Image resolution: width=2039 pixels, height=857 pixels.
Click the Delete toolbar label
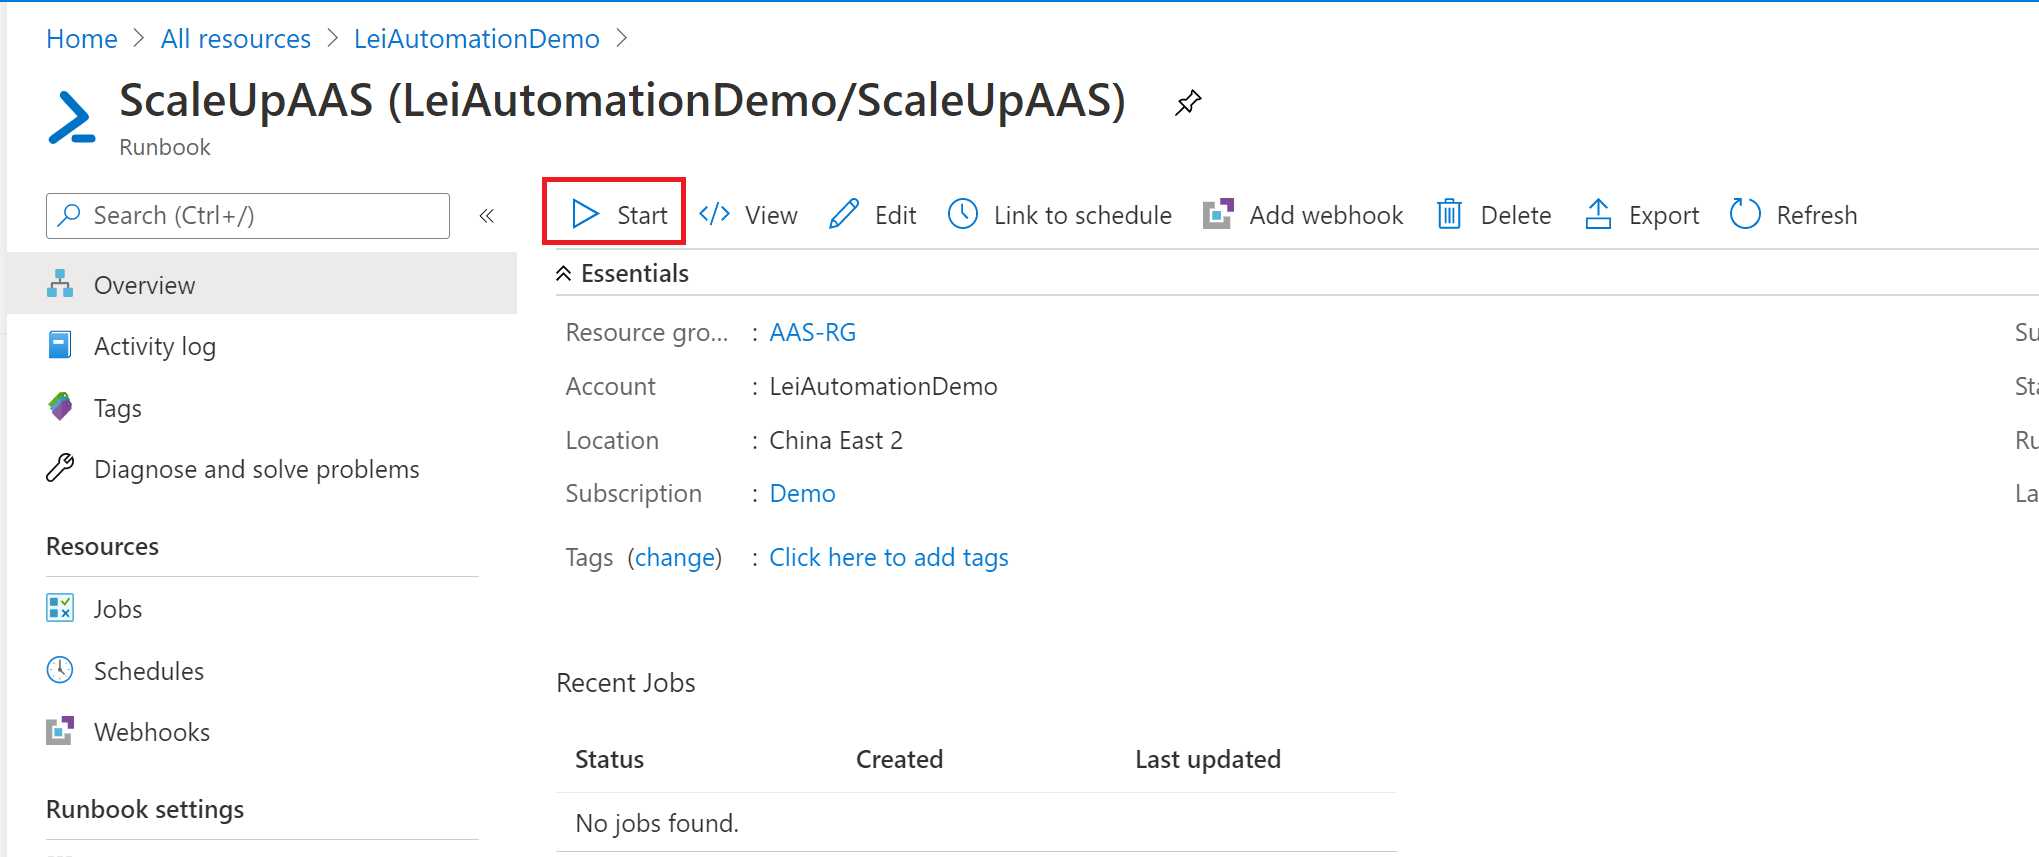[x=1516, y=215]
